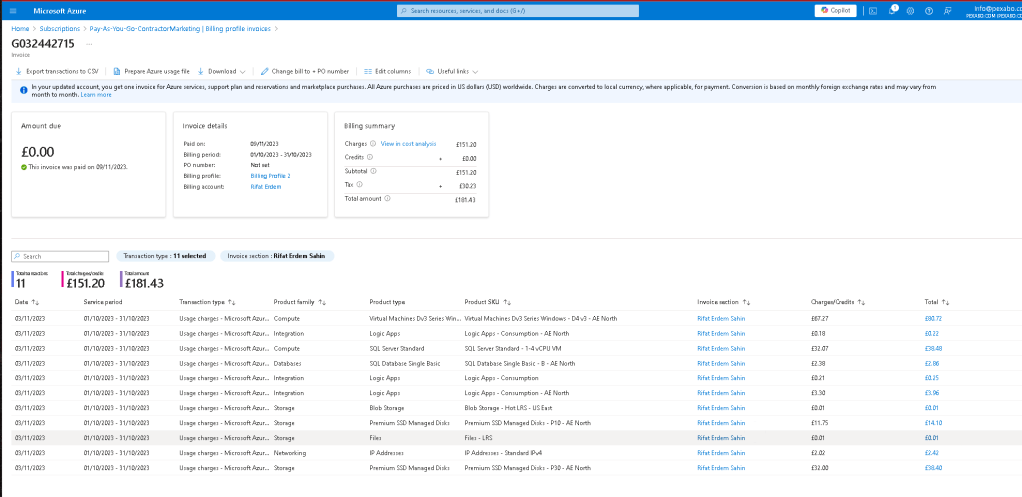Open Copilot in the Azure header
This screenshot has height=497, width=1022.
(x=835, y=10)
